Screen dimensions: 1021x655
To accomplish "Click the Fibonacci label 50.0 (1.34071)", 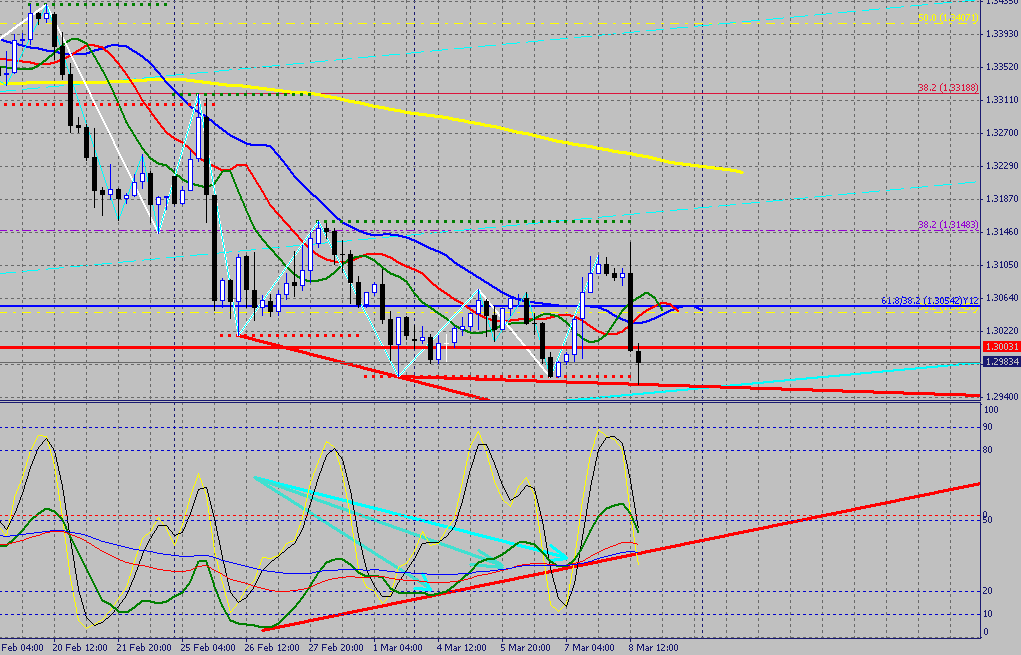I will 948,18.
